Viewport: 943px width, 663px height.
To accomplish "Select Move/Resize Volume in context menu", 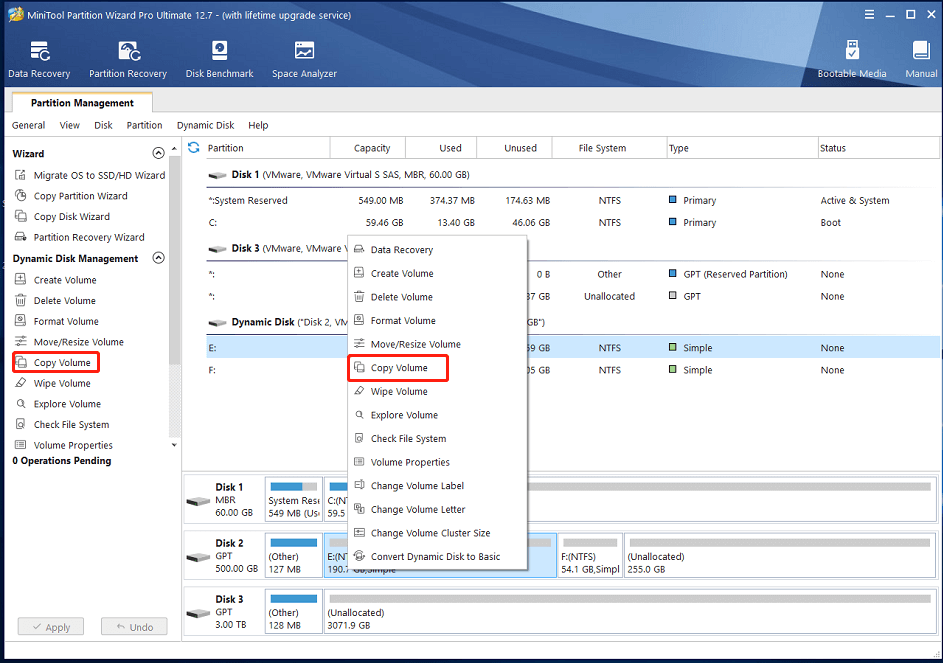I will [x=437, y=344].
